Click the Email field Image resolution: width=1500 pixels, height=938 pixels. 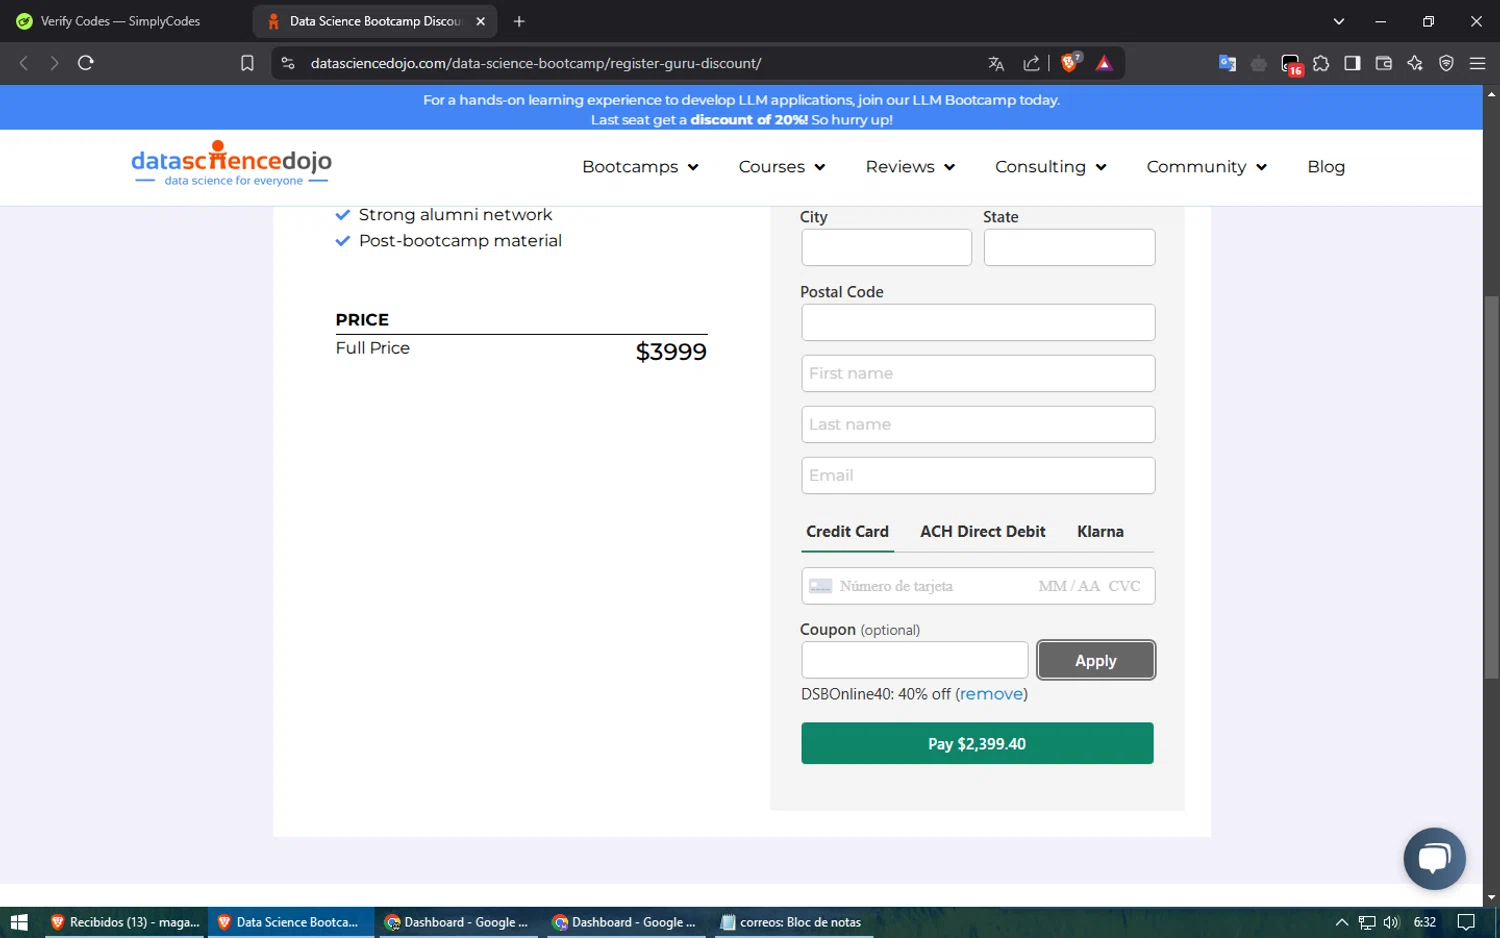click(x=978, y=475)
